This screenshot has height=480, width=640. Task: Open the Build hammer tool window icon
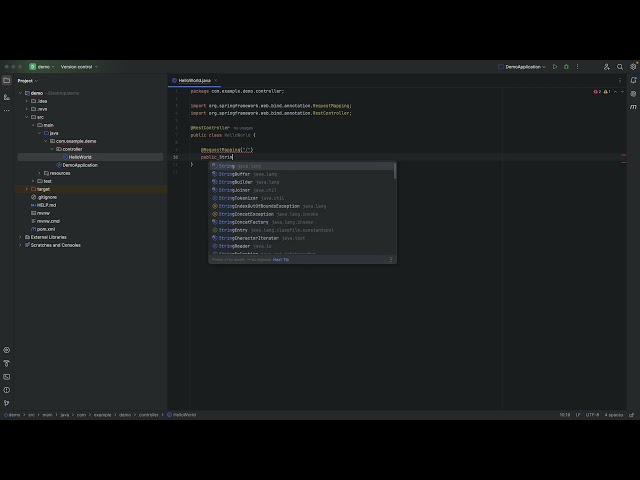click(7, 363)
